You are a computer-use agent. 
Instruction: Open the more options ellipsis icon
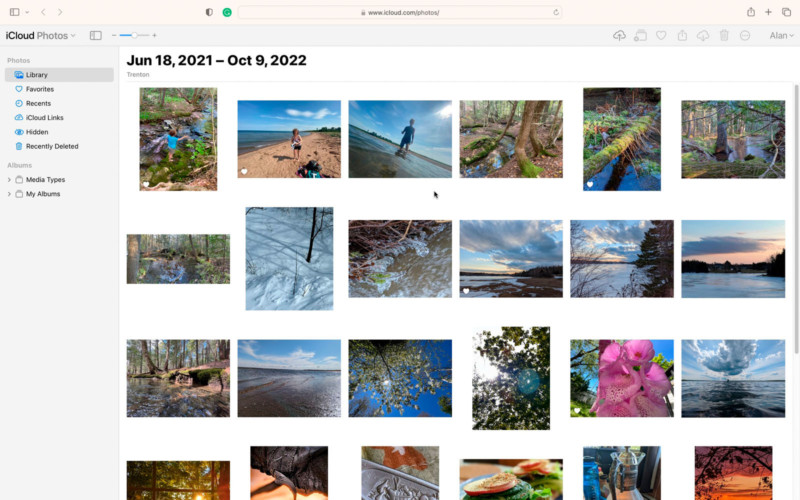pos(745,36)
